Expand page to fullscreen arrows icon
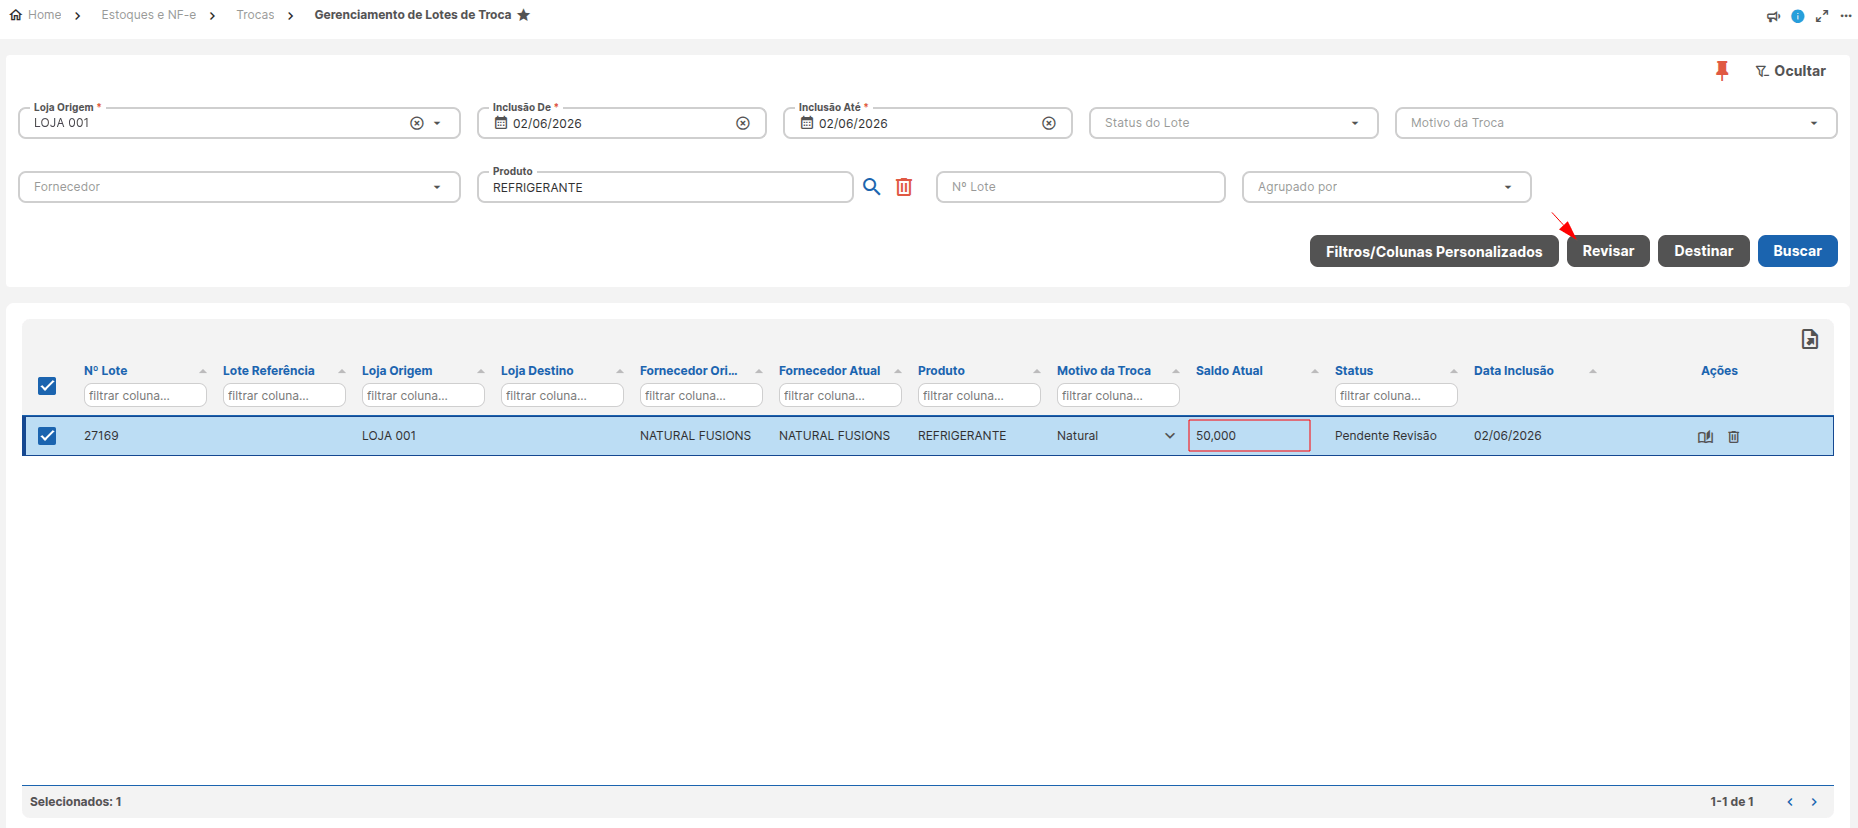1858x828 pixels. point(1822,16)
